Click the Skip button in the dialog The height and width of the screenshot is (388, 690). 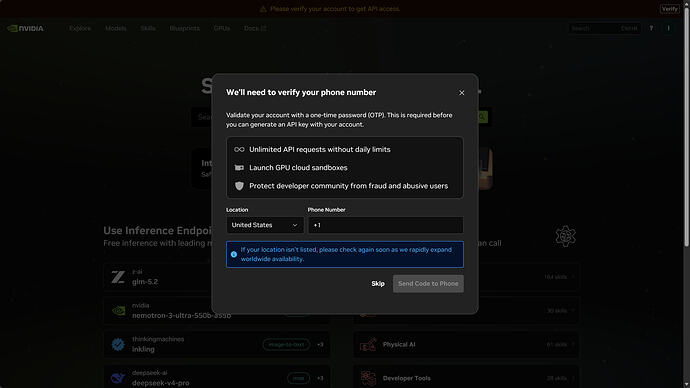[378, 284]
